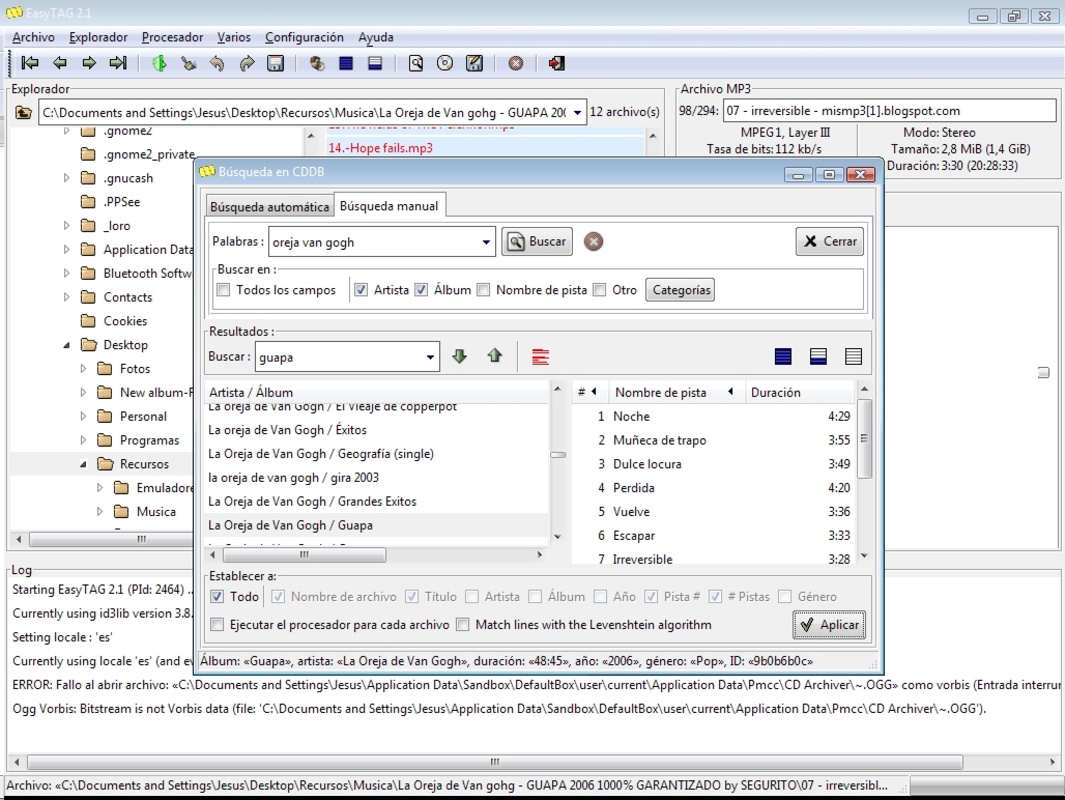This screenshot has height=800, width=1065.
Task: Click the Categorías button
Action: pyautogui.click(x=680, y=290)
